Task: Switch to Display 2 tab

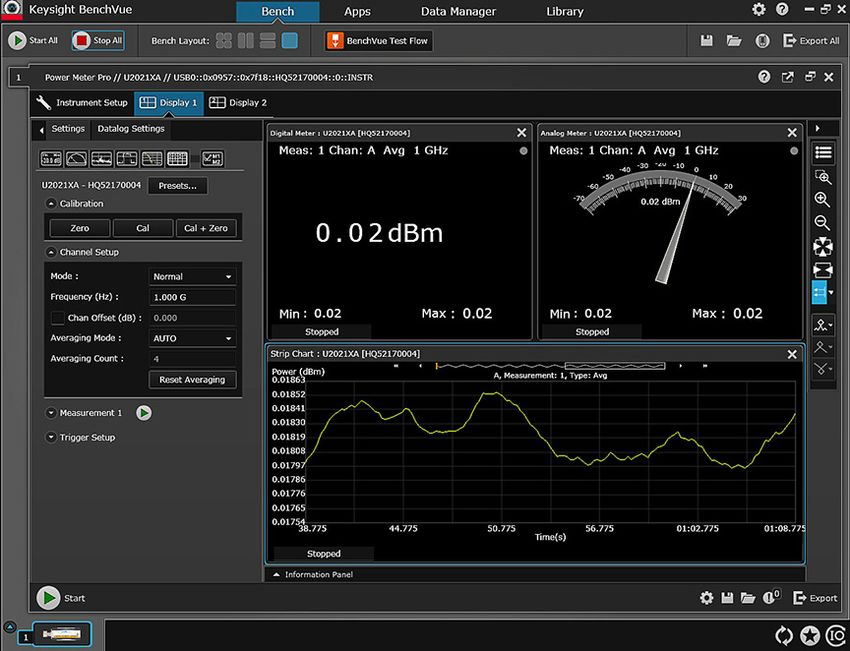Action: coord(238,102)
